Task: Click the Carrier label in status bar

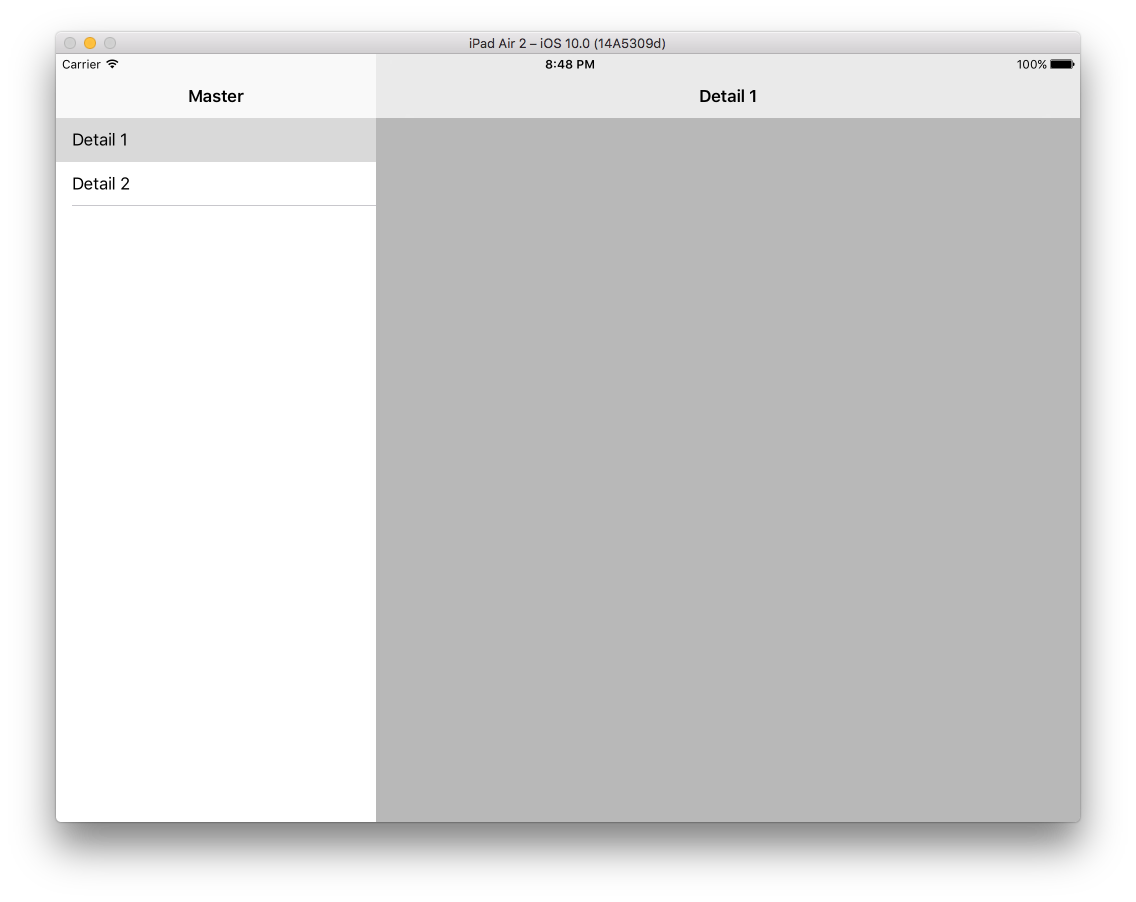Action: (x=81, y=64)
